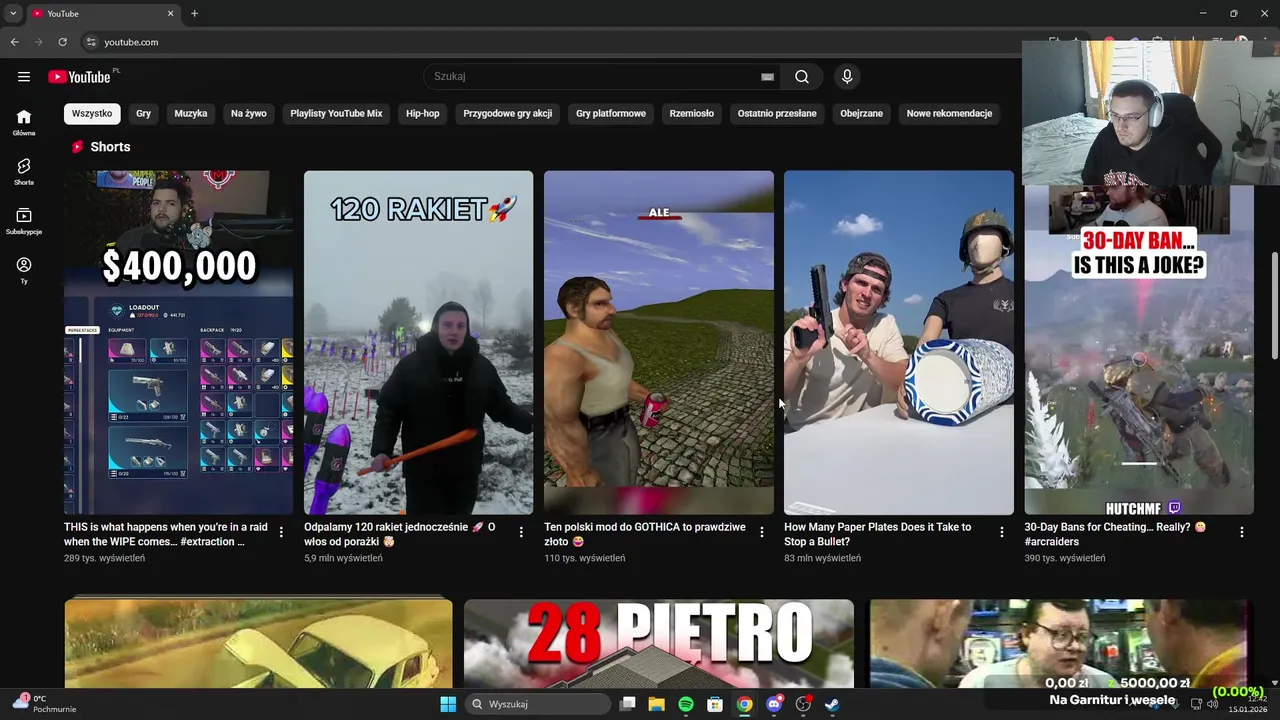This screenshot has height=720, width=1280.
Task: Click the YouTube logo
Action: (x=79, y=77)
